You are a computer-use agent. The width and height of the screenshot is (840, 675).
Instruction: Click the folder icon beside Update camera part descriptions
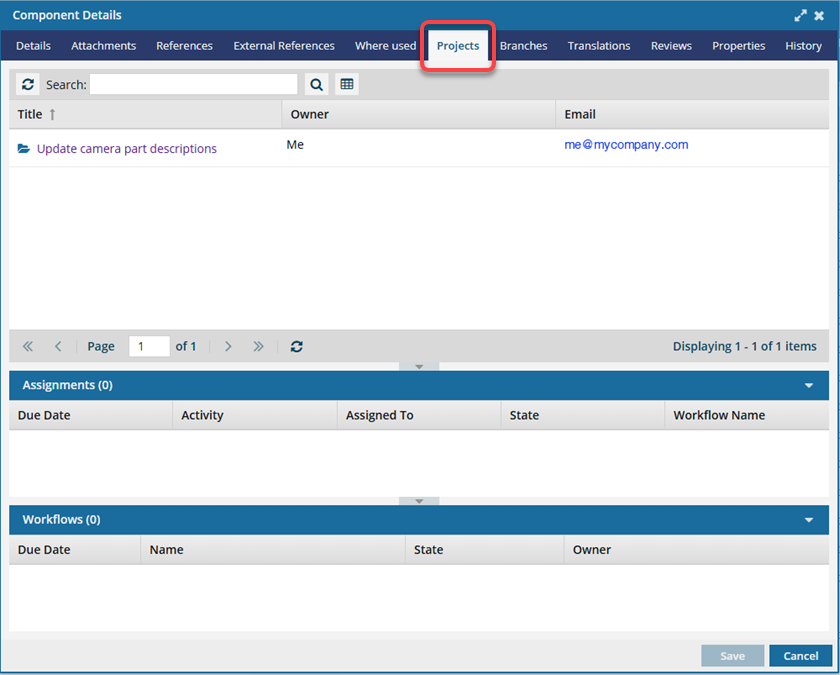point(24,149)
